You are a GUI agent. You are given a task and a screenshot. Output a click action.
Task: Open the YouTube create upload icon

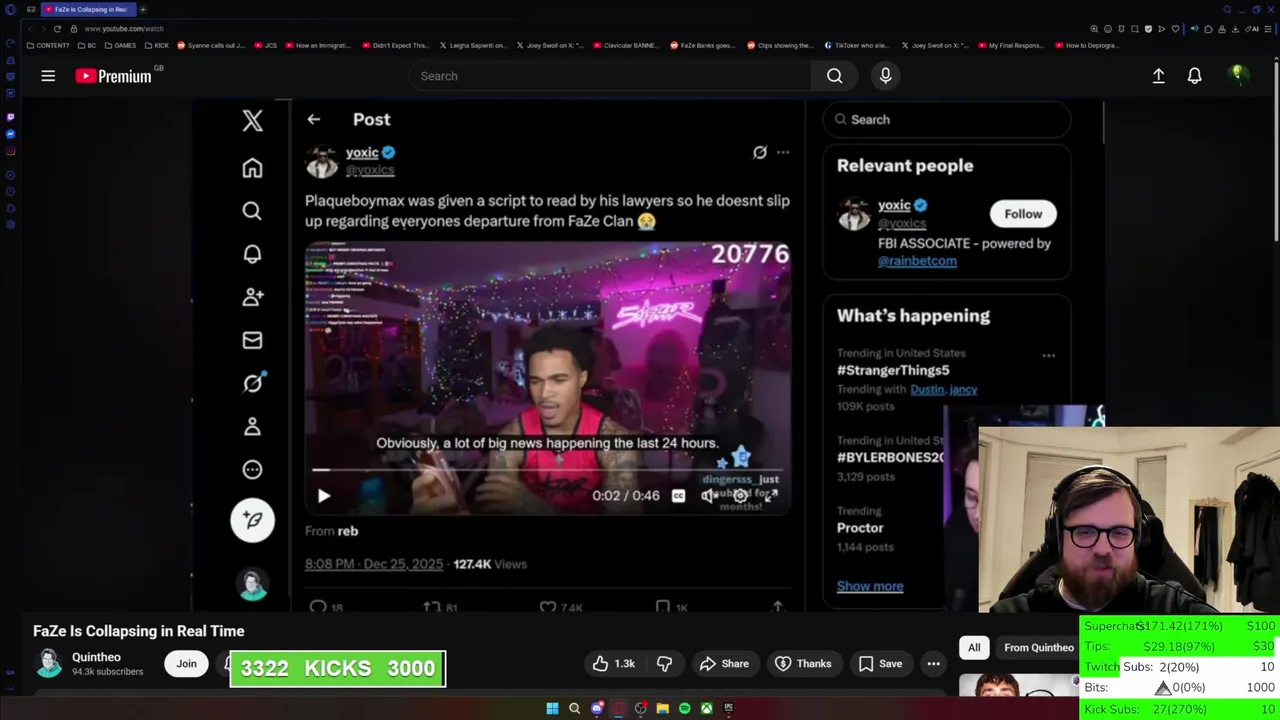[x=1158, y=76]
